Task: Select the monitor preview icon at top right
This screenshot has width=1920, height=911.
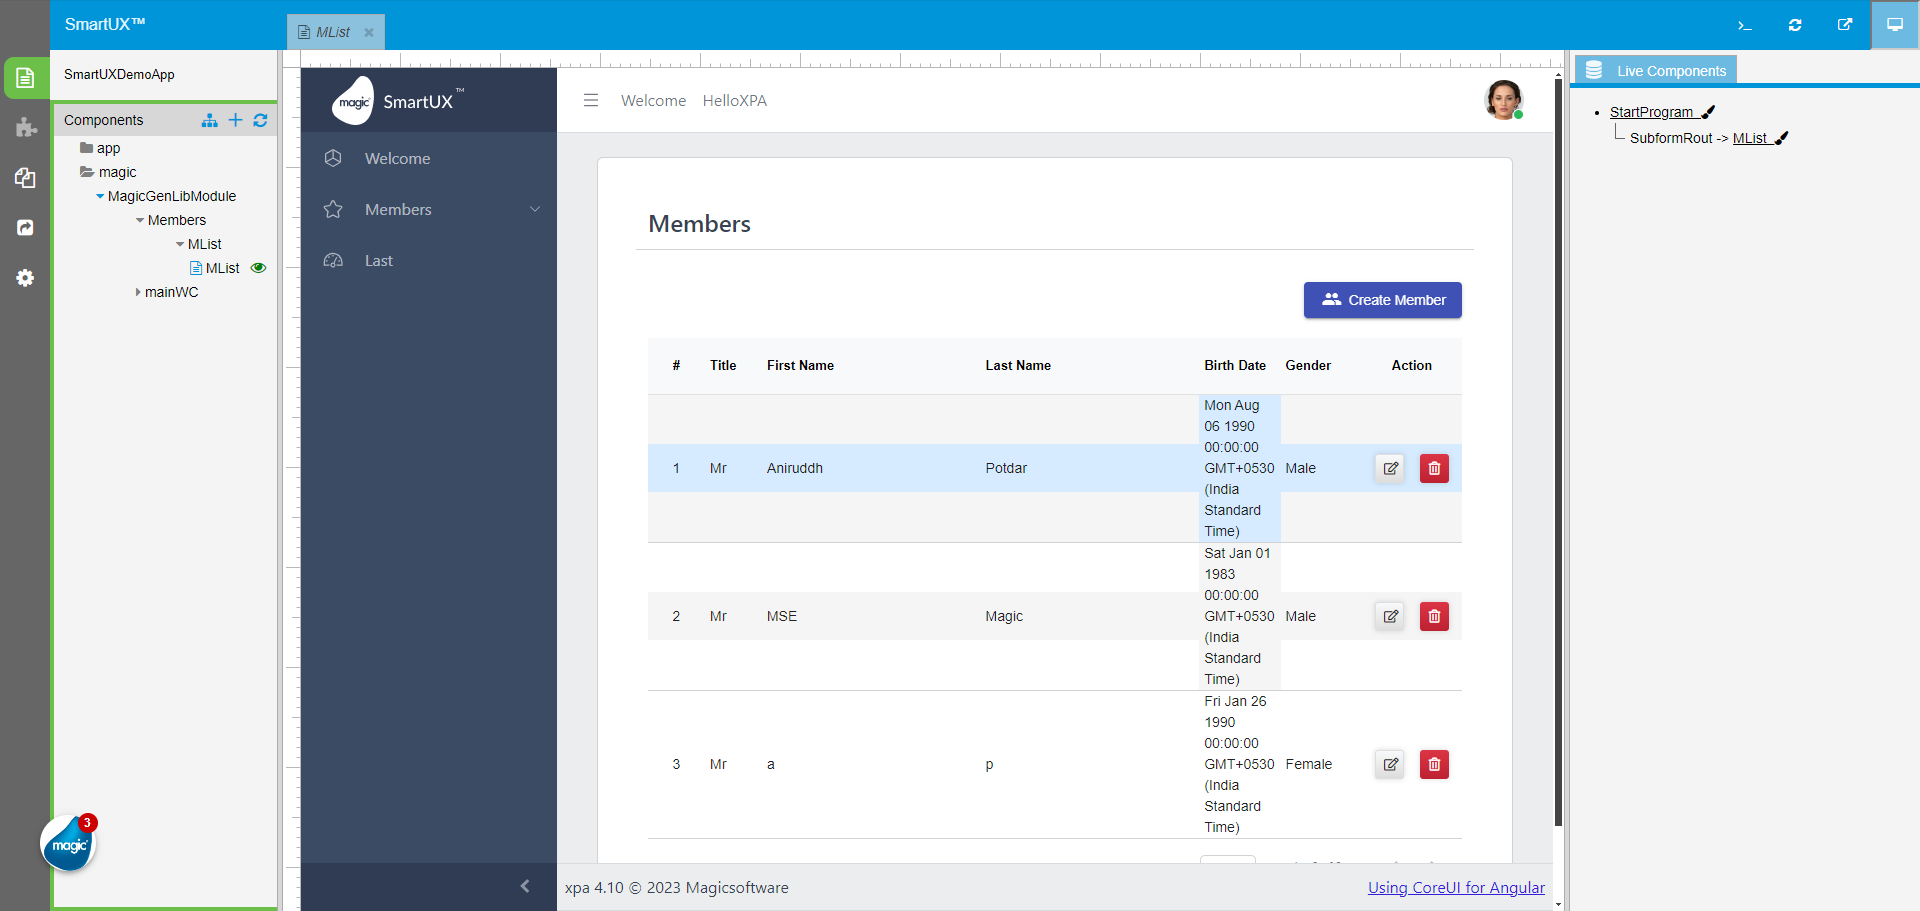Action: pyautogui.click(x=1895, y=25)
